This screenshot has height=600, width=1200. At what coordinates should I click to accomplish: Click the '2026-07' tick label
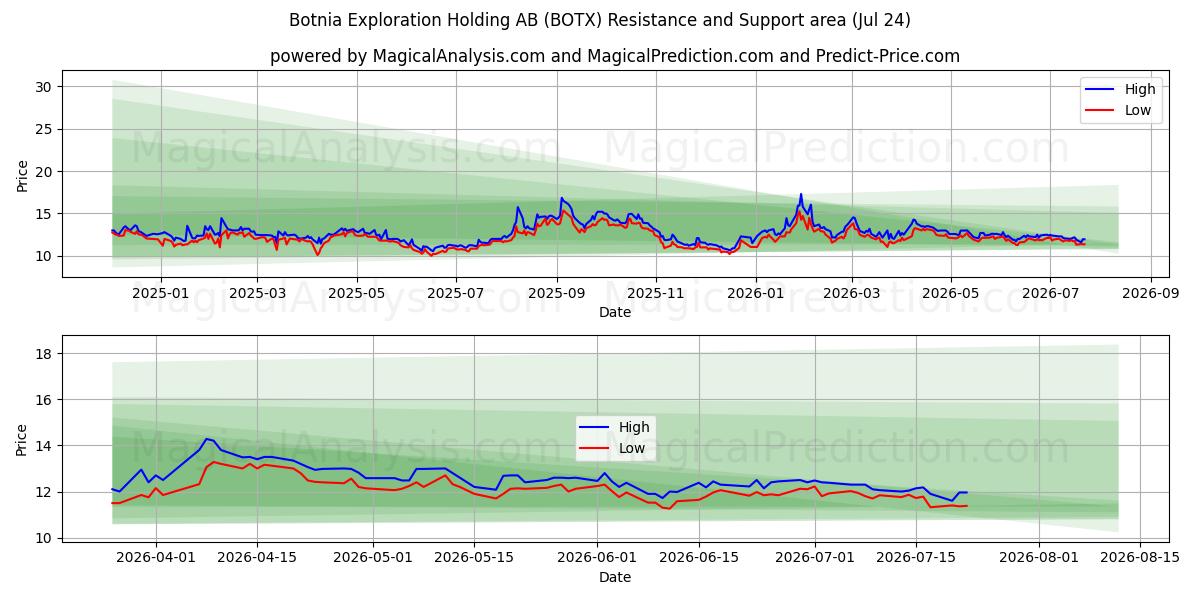pos(1050,294)
